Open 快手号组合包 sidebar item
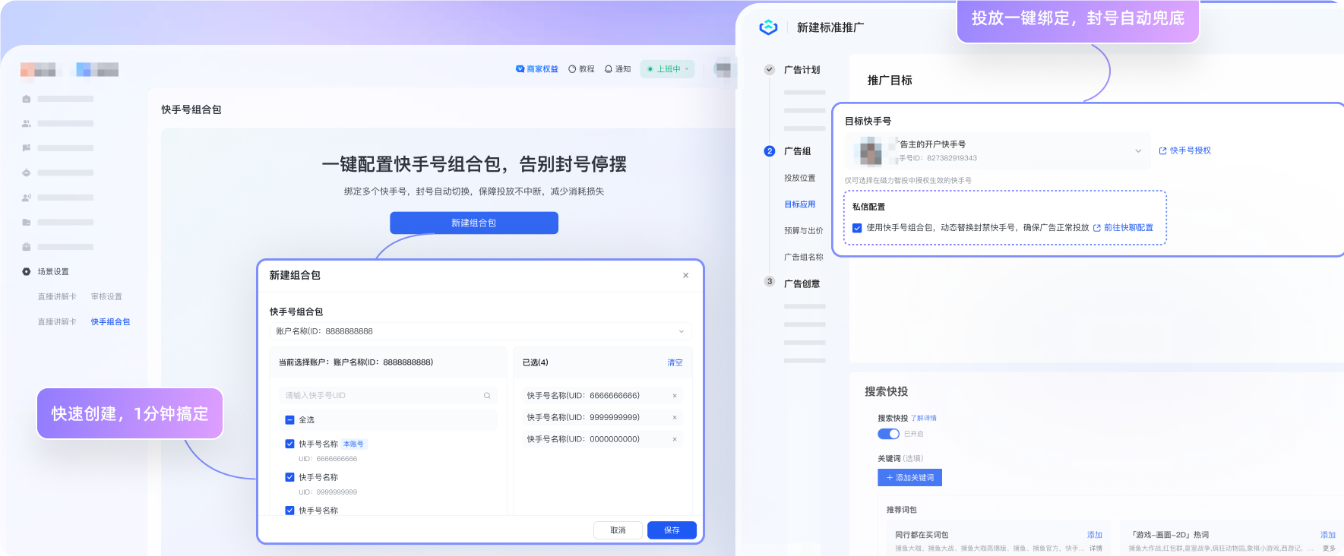 point(110,322)
